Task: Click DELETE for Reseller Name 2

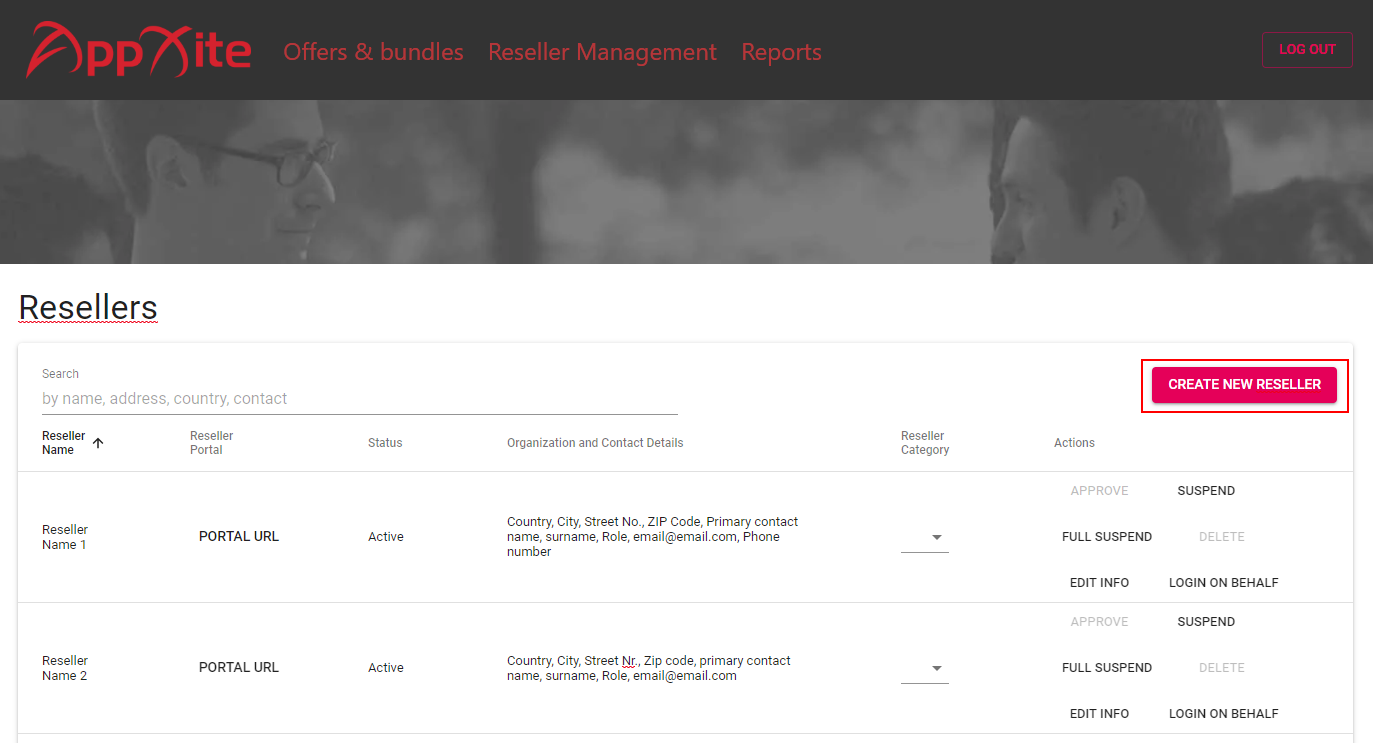Action: coord(1222,668)
